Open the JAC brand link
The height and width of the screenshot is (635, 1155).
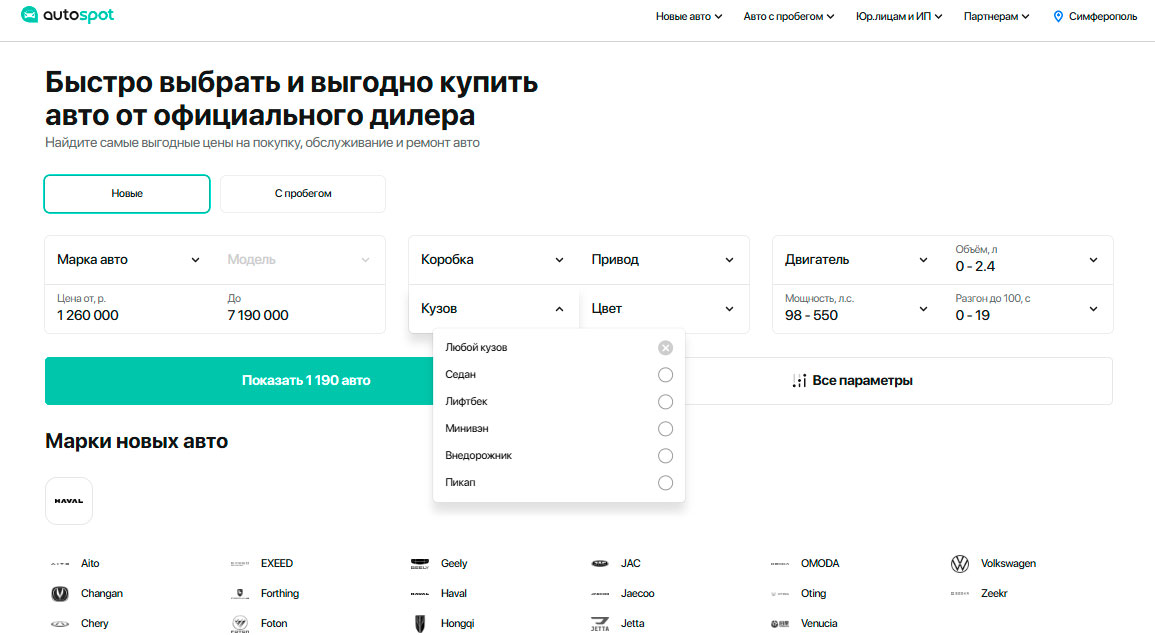pyautogui.click(x=631, y=564)
